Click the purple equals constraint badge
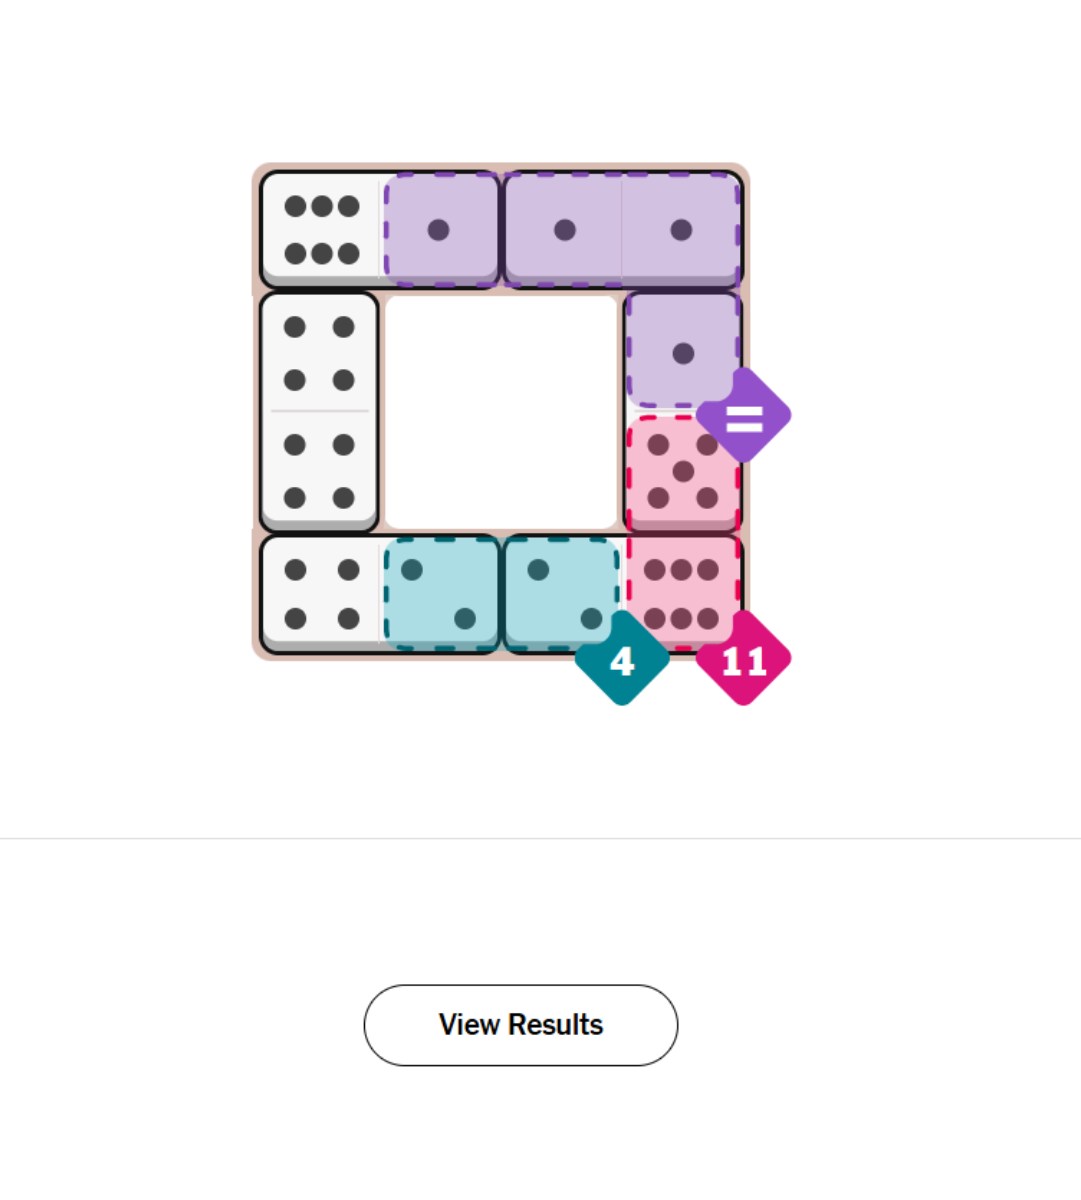Image resolution: width=1081 pixels, height=1200 pixels. click(x=744, y=416)
